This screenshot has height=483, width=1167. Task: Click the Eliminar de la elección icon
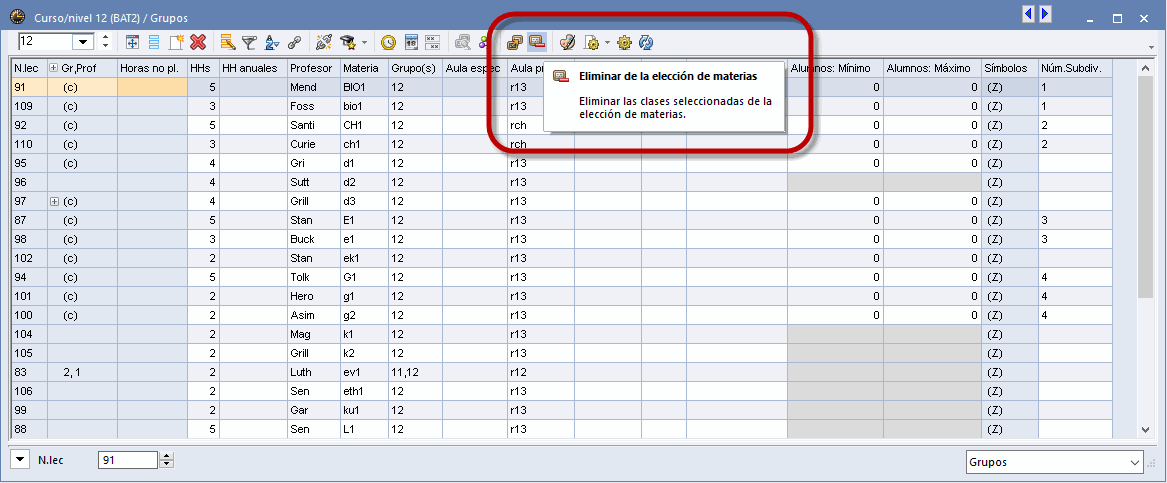537,42
